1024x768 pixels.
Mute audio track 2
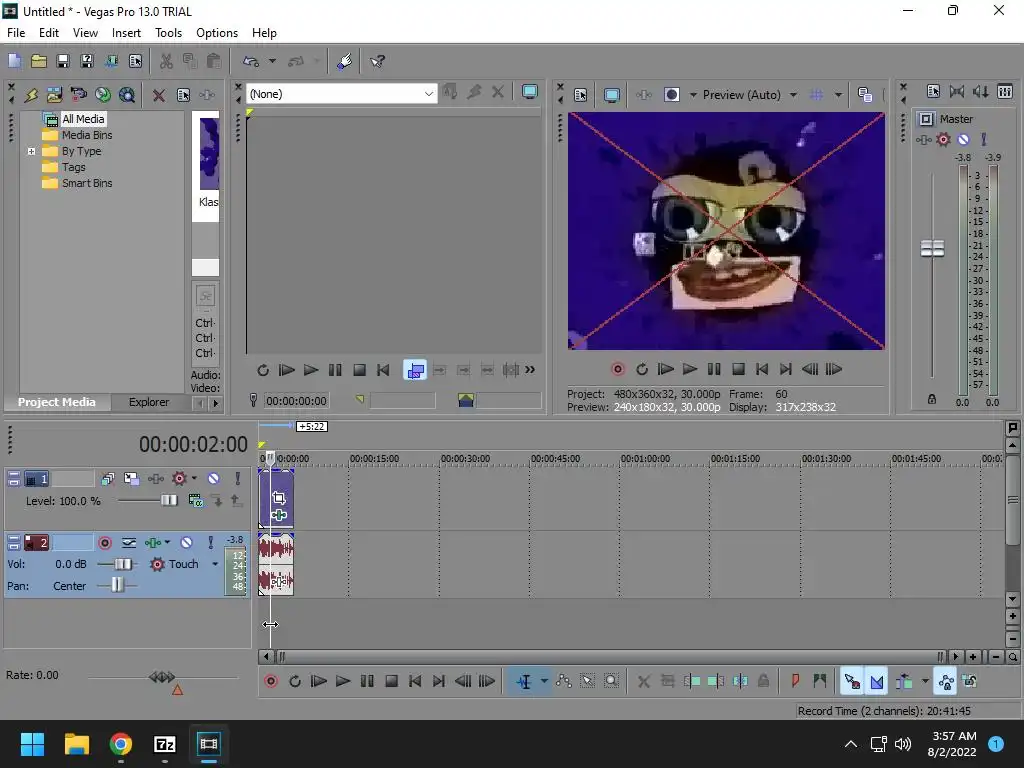coord(186,543)
